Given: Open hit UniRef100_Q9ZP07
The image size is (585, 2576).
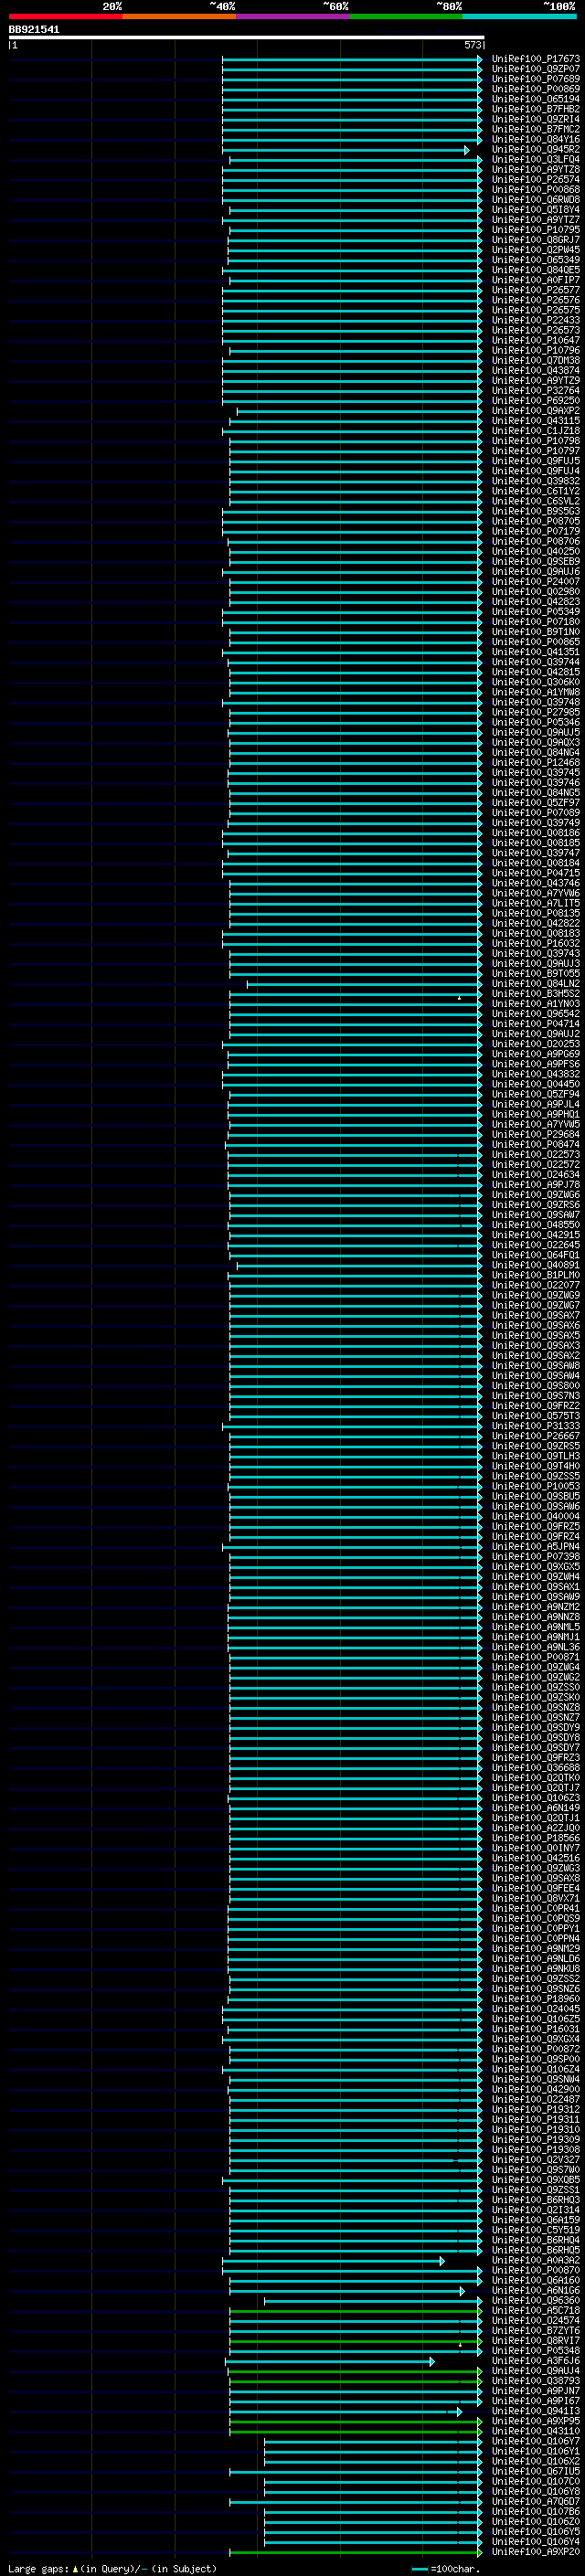Looking at the screenshot, I should point(536,69).
